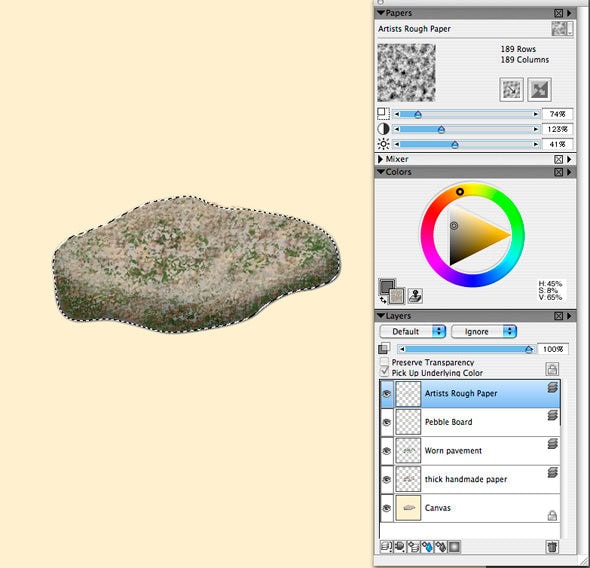Click the clone color stamp icon

coord(415,296)
